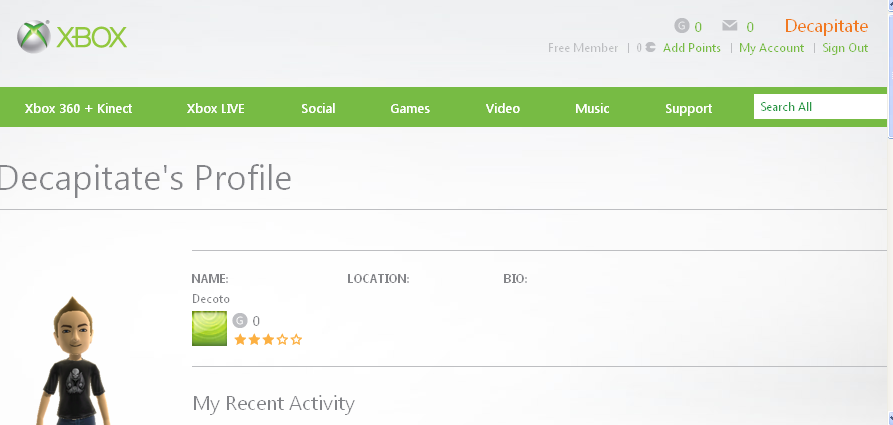Open the header Gamerscore G icon
The image size is (893, 425).
click(x=681, y=26)
